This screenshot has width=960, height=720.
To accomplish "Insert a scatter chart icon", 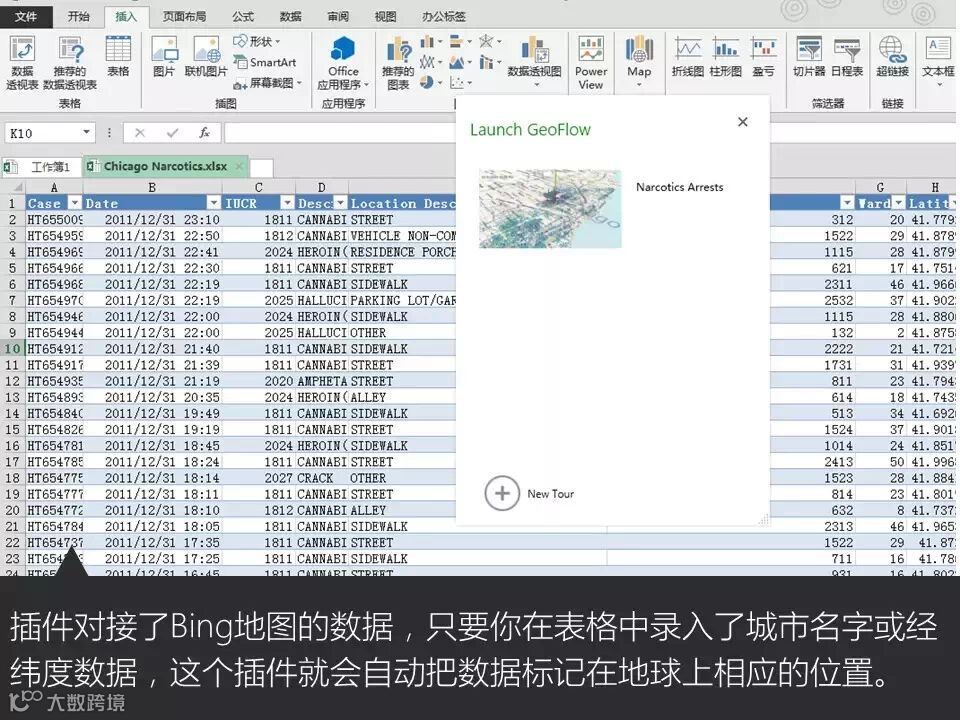I will (x=460, y=83).
